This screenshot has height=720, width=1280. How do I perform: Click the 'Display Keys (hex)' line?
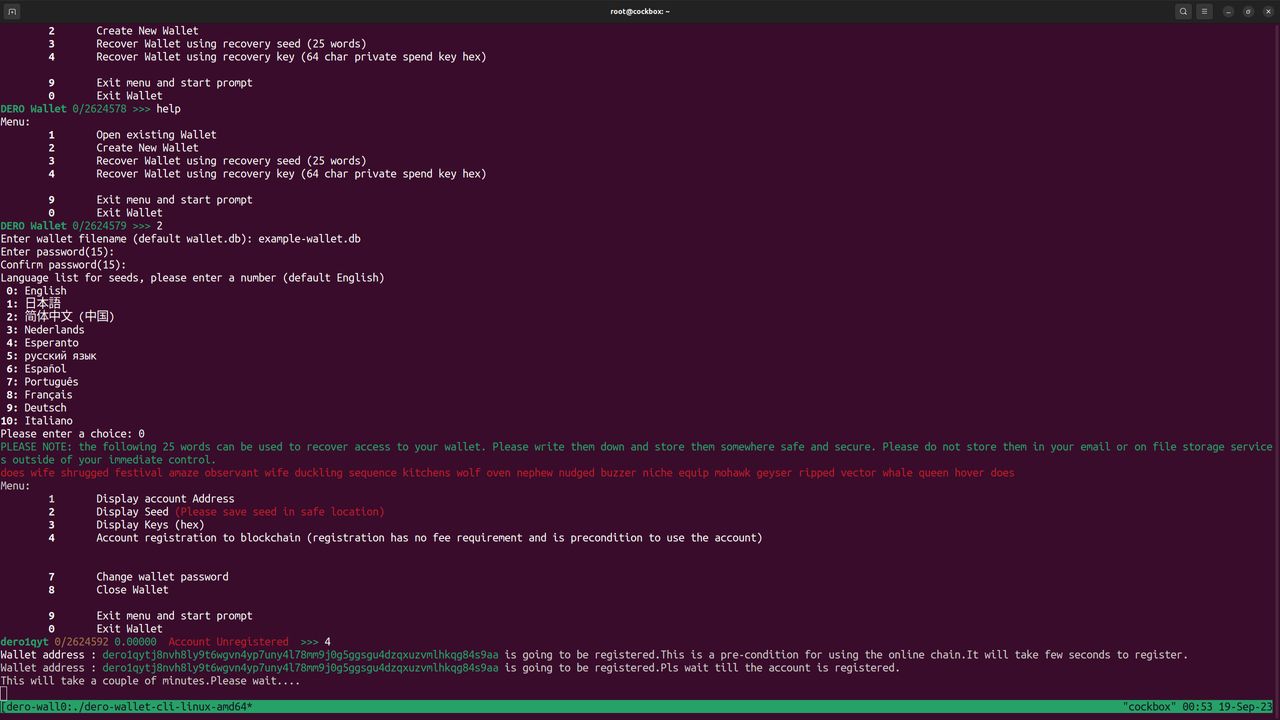[x=126, y=524]
